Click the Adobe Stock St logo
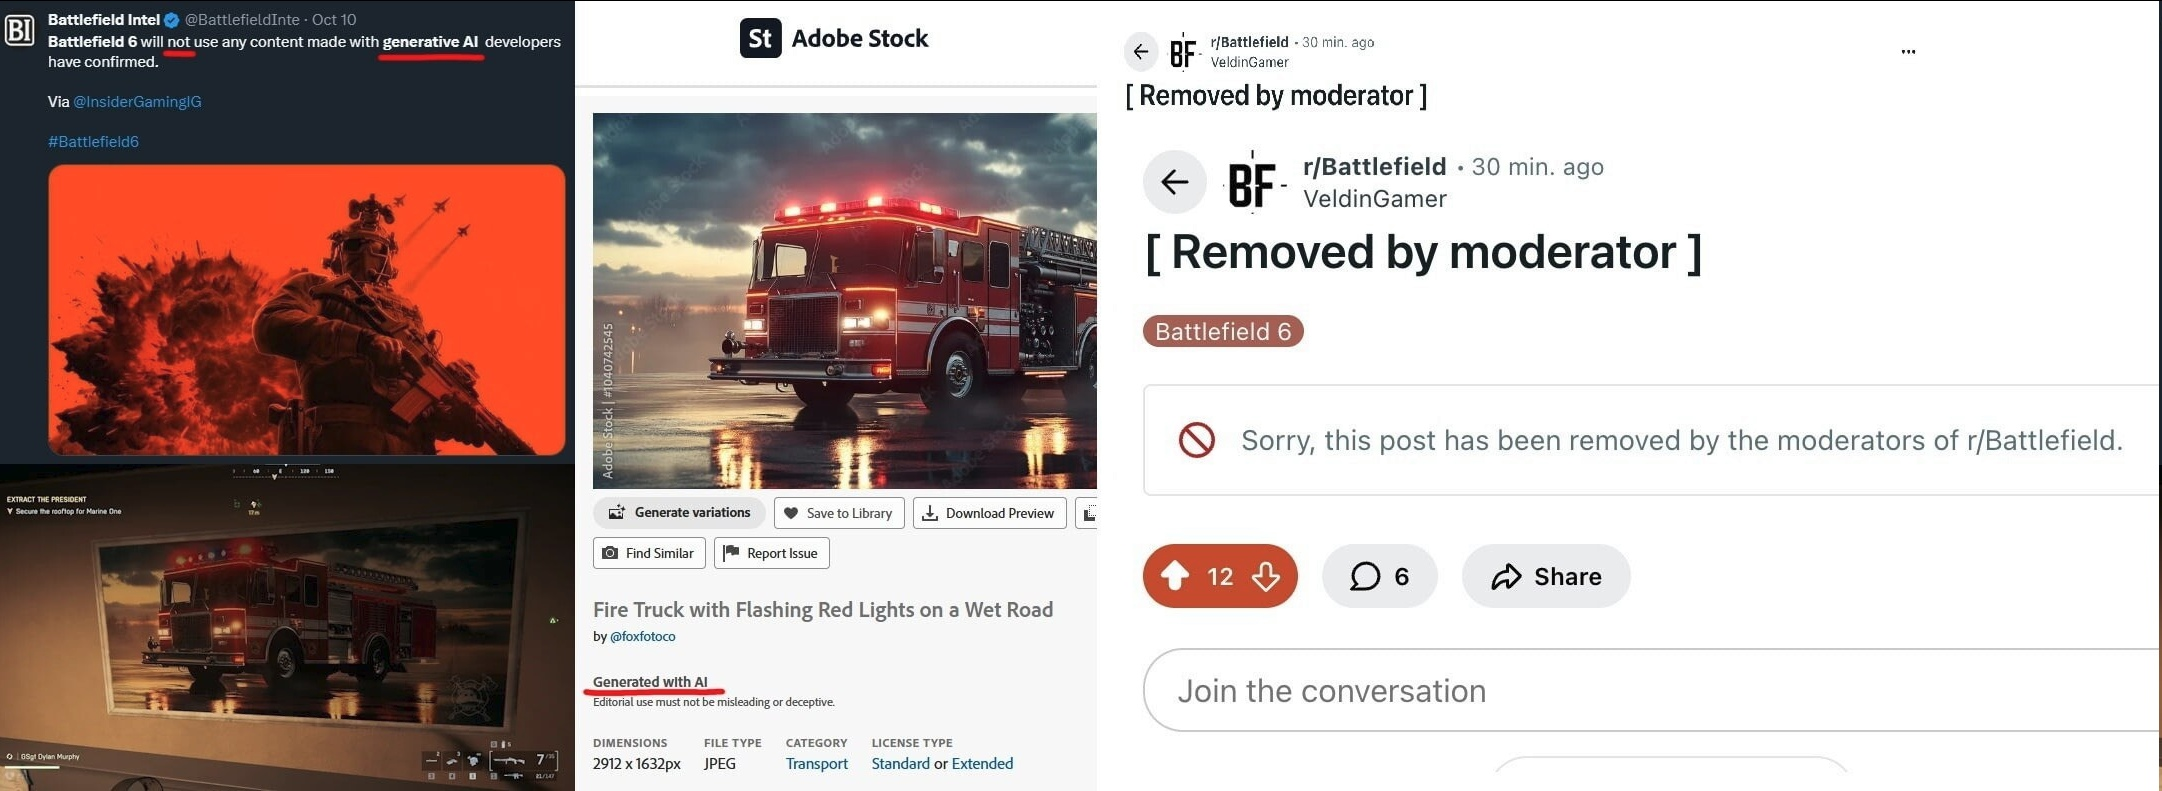2162x791 pixels. 760,39
